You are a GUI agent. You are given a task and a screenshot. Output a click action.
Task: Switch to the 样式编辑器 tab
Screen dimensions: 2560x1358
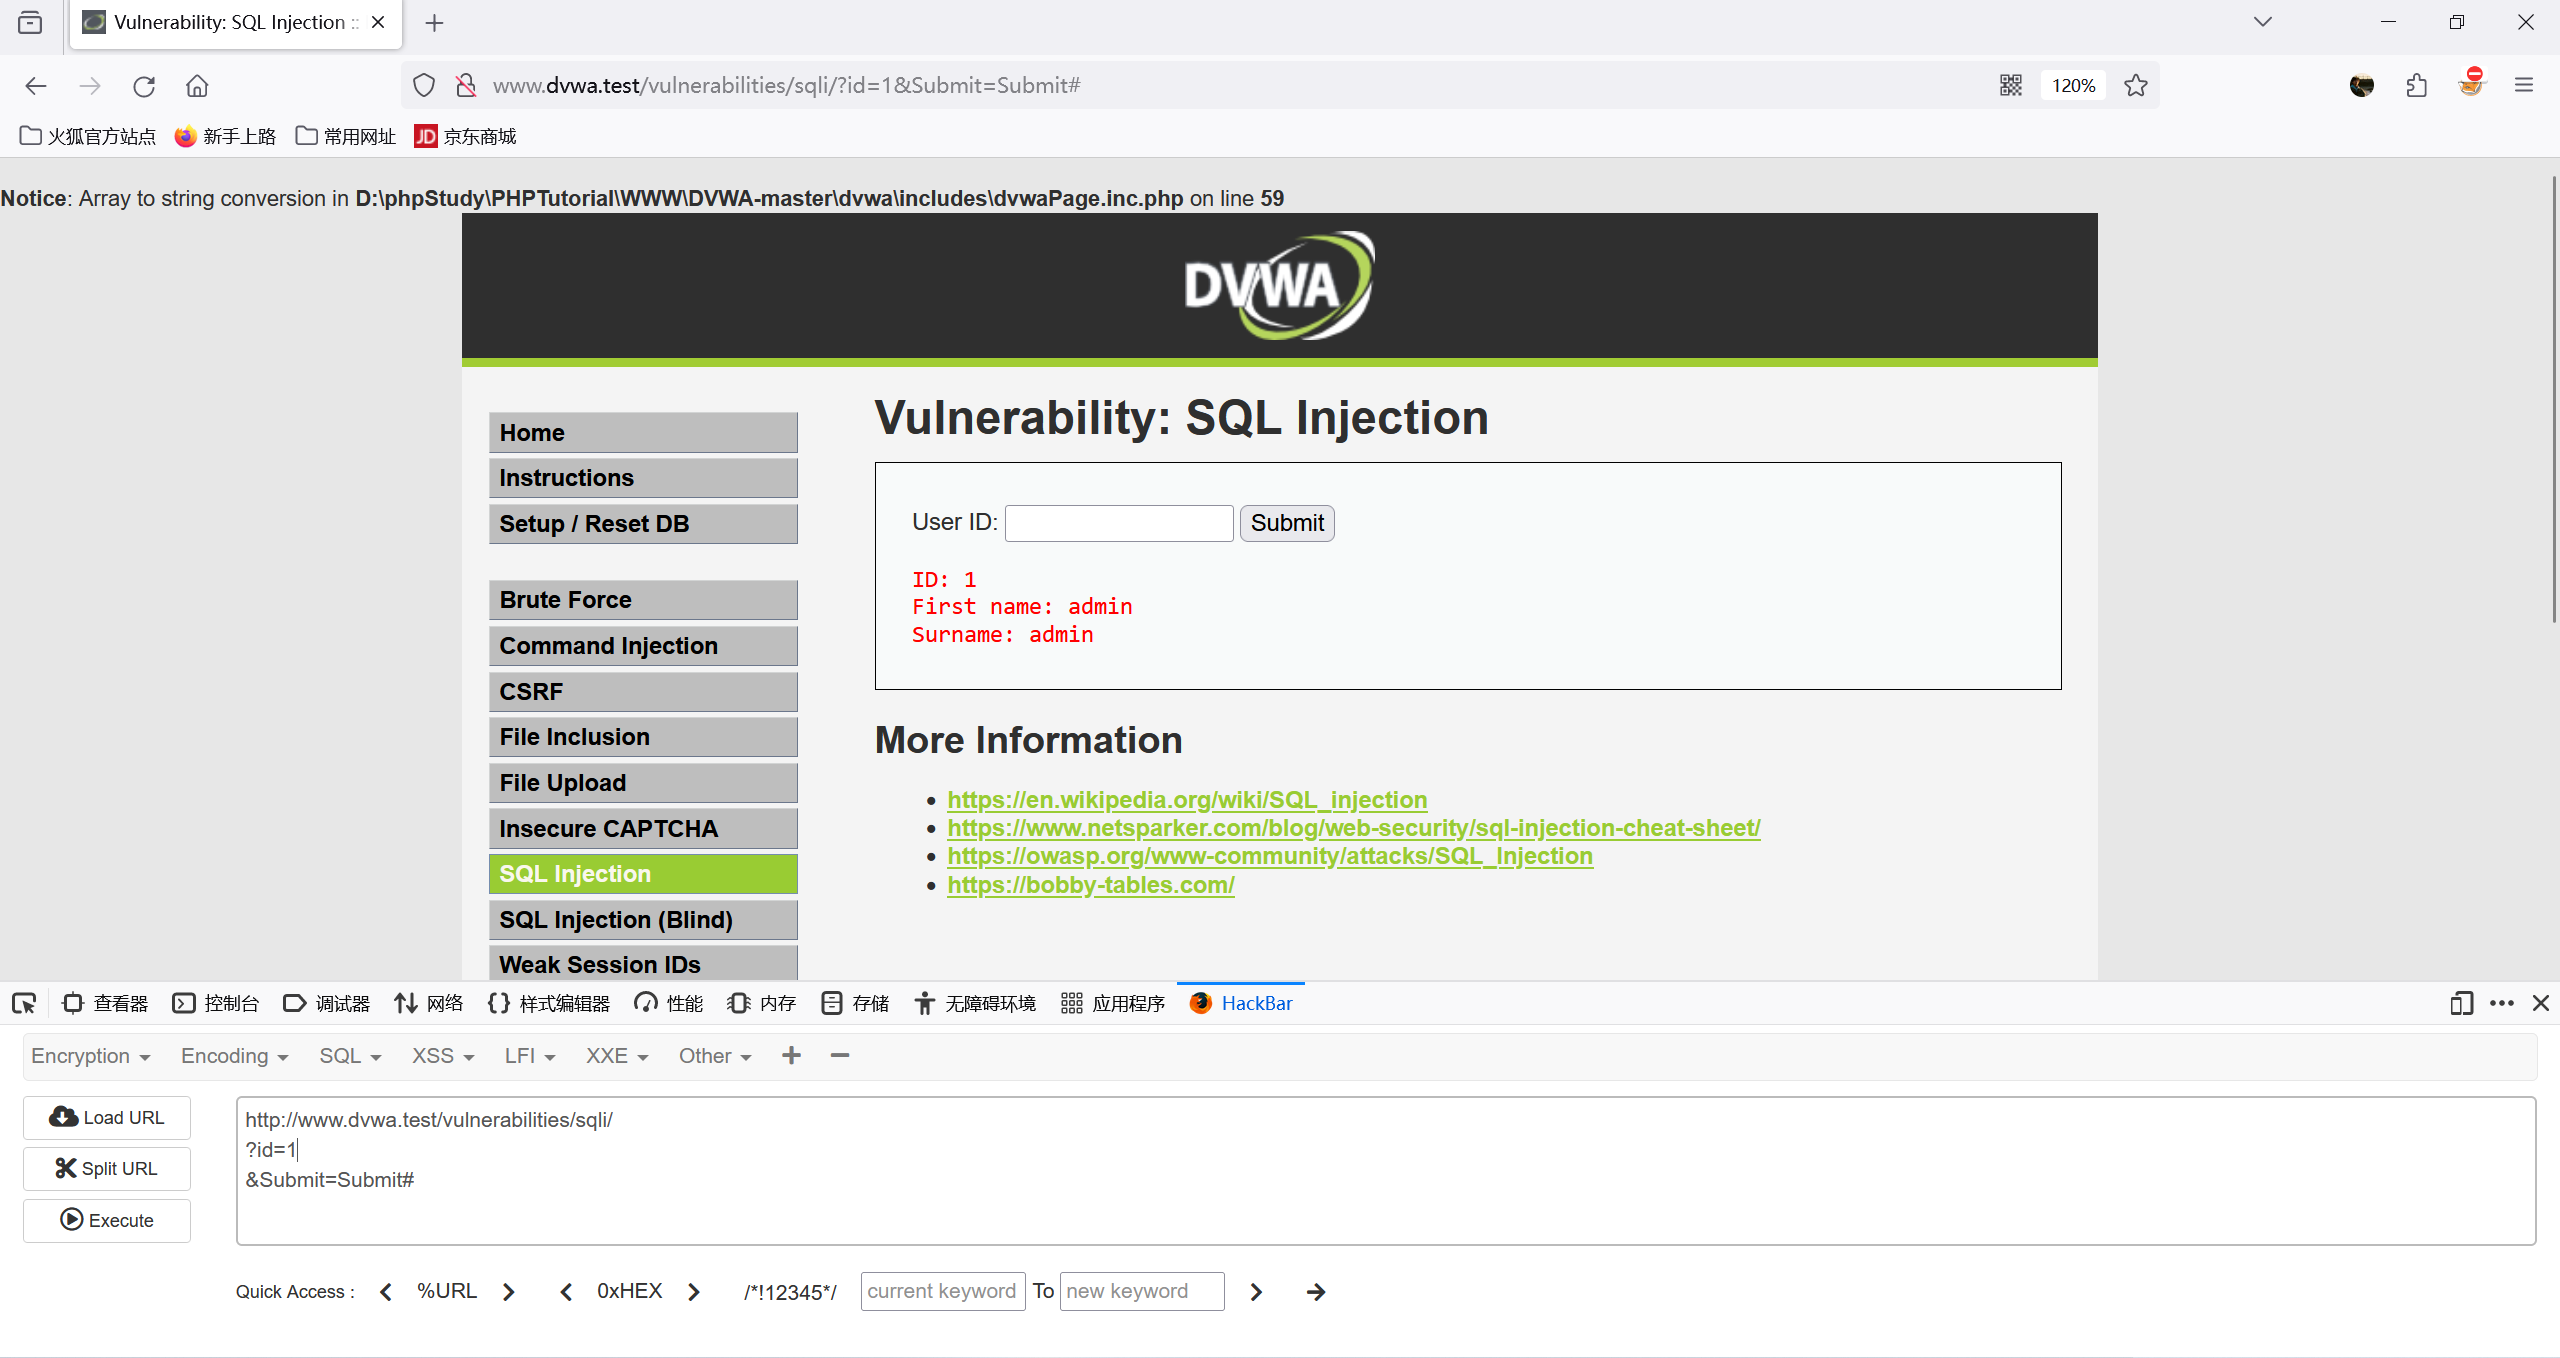click(549, 1003)
